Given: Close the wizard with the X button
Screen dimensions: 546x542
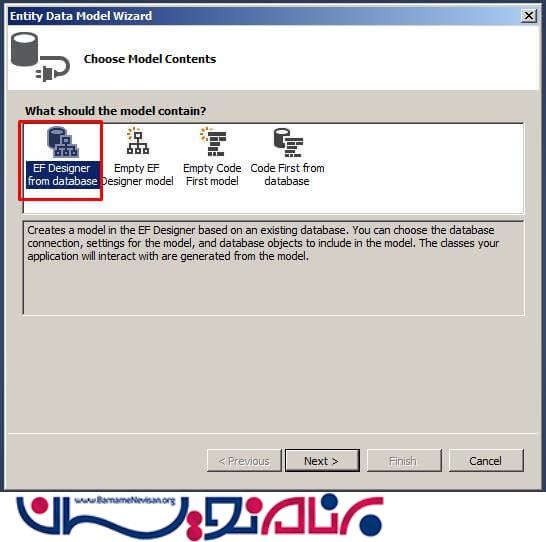Looking at the screenshot, I should pyautogui.click(x=529, y=16).
